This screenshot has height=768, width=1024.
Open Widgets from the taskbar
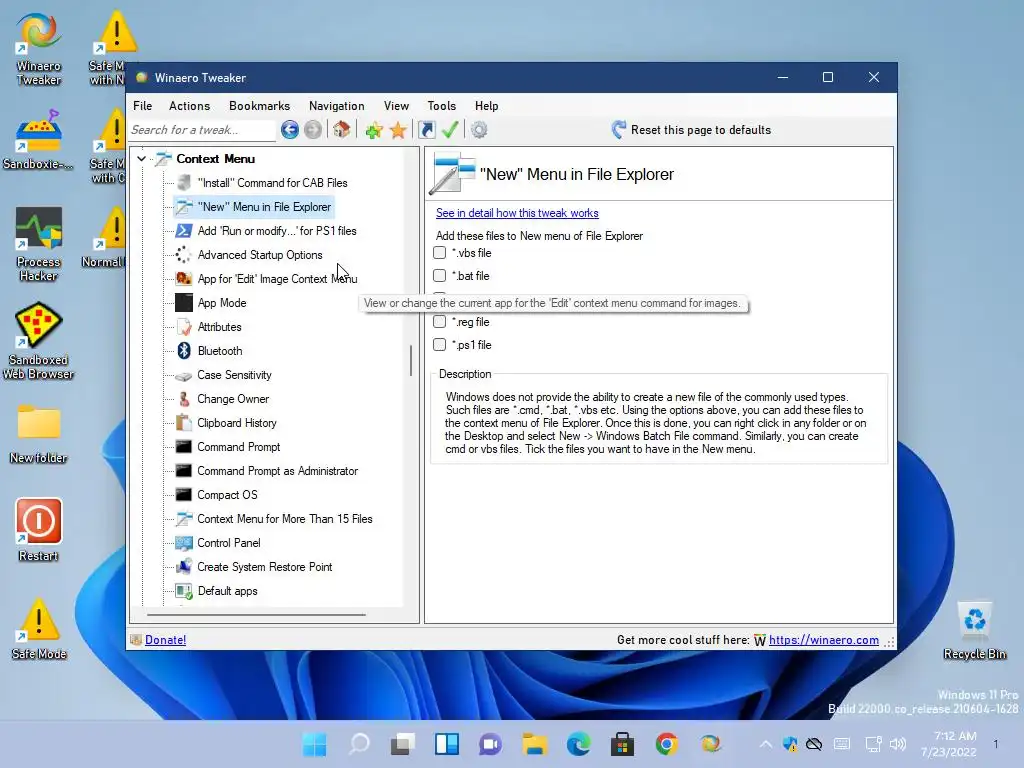pos(447,744)
